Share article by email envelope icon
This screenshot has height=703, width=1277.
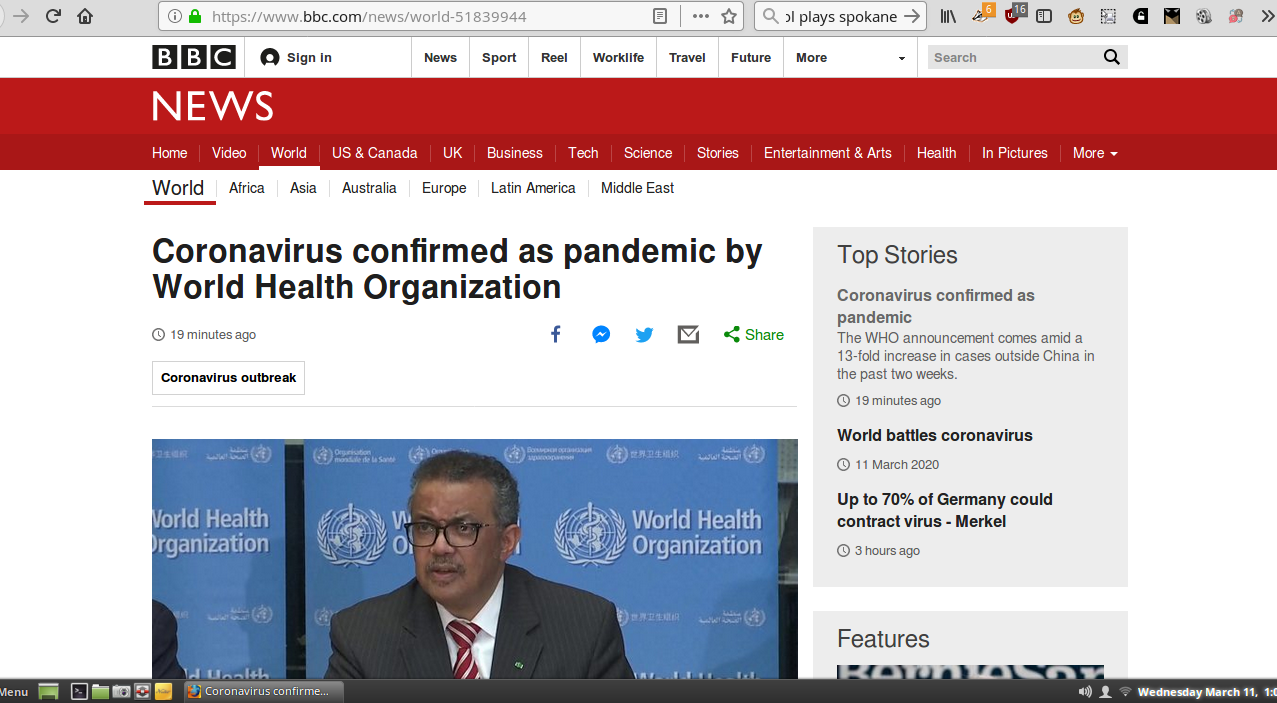(x=688, y=334)
